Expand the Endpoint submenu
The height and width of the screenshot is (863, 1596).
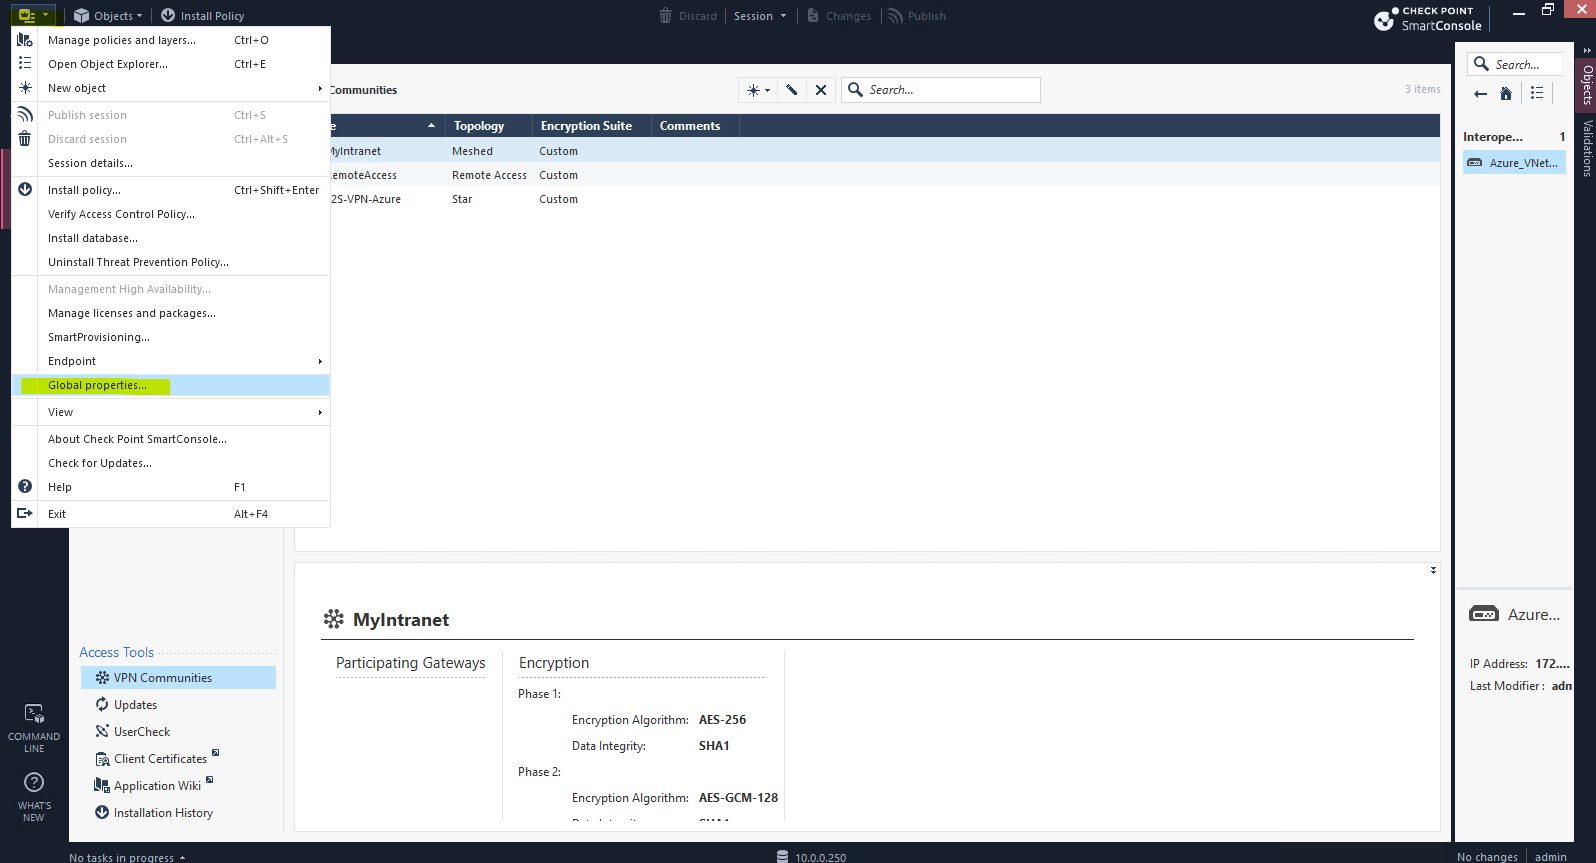point(171,361)
